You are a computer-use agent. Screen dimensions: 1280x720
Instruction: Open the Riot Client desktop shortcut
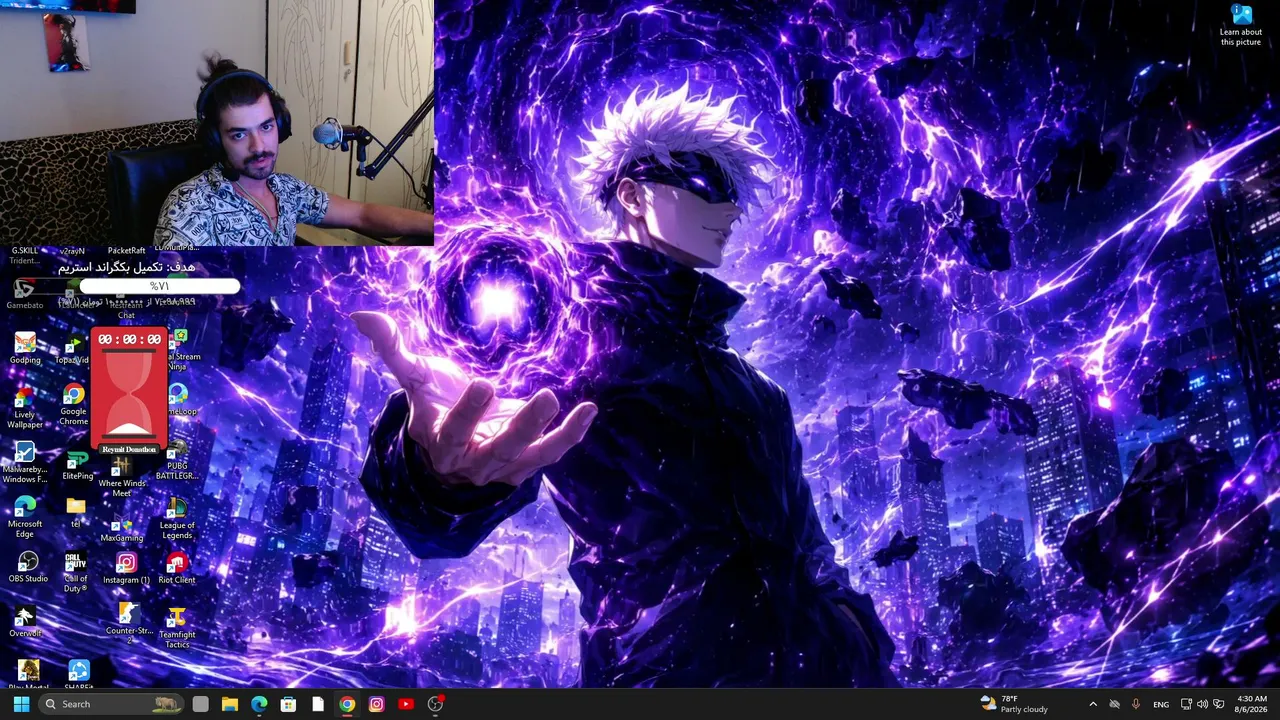(177, 568)
